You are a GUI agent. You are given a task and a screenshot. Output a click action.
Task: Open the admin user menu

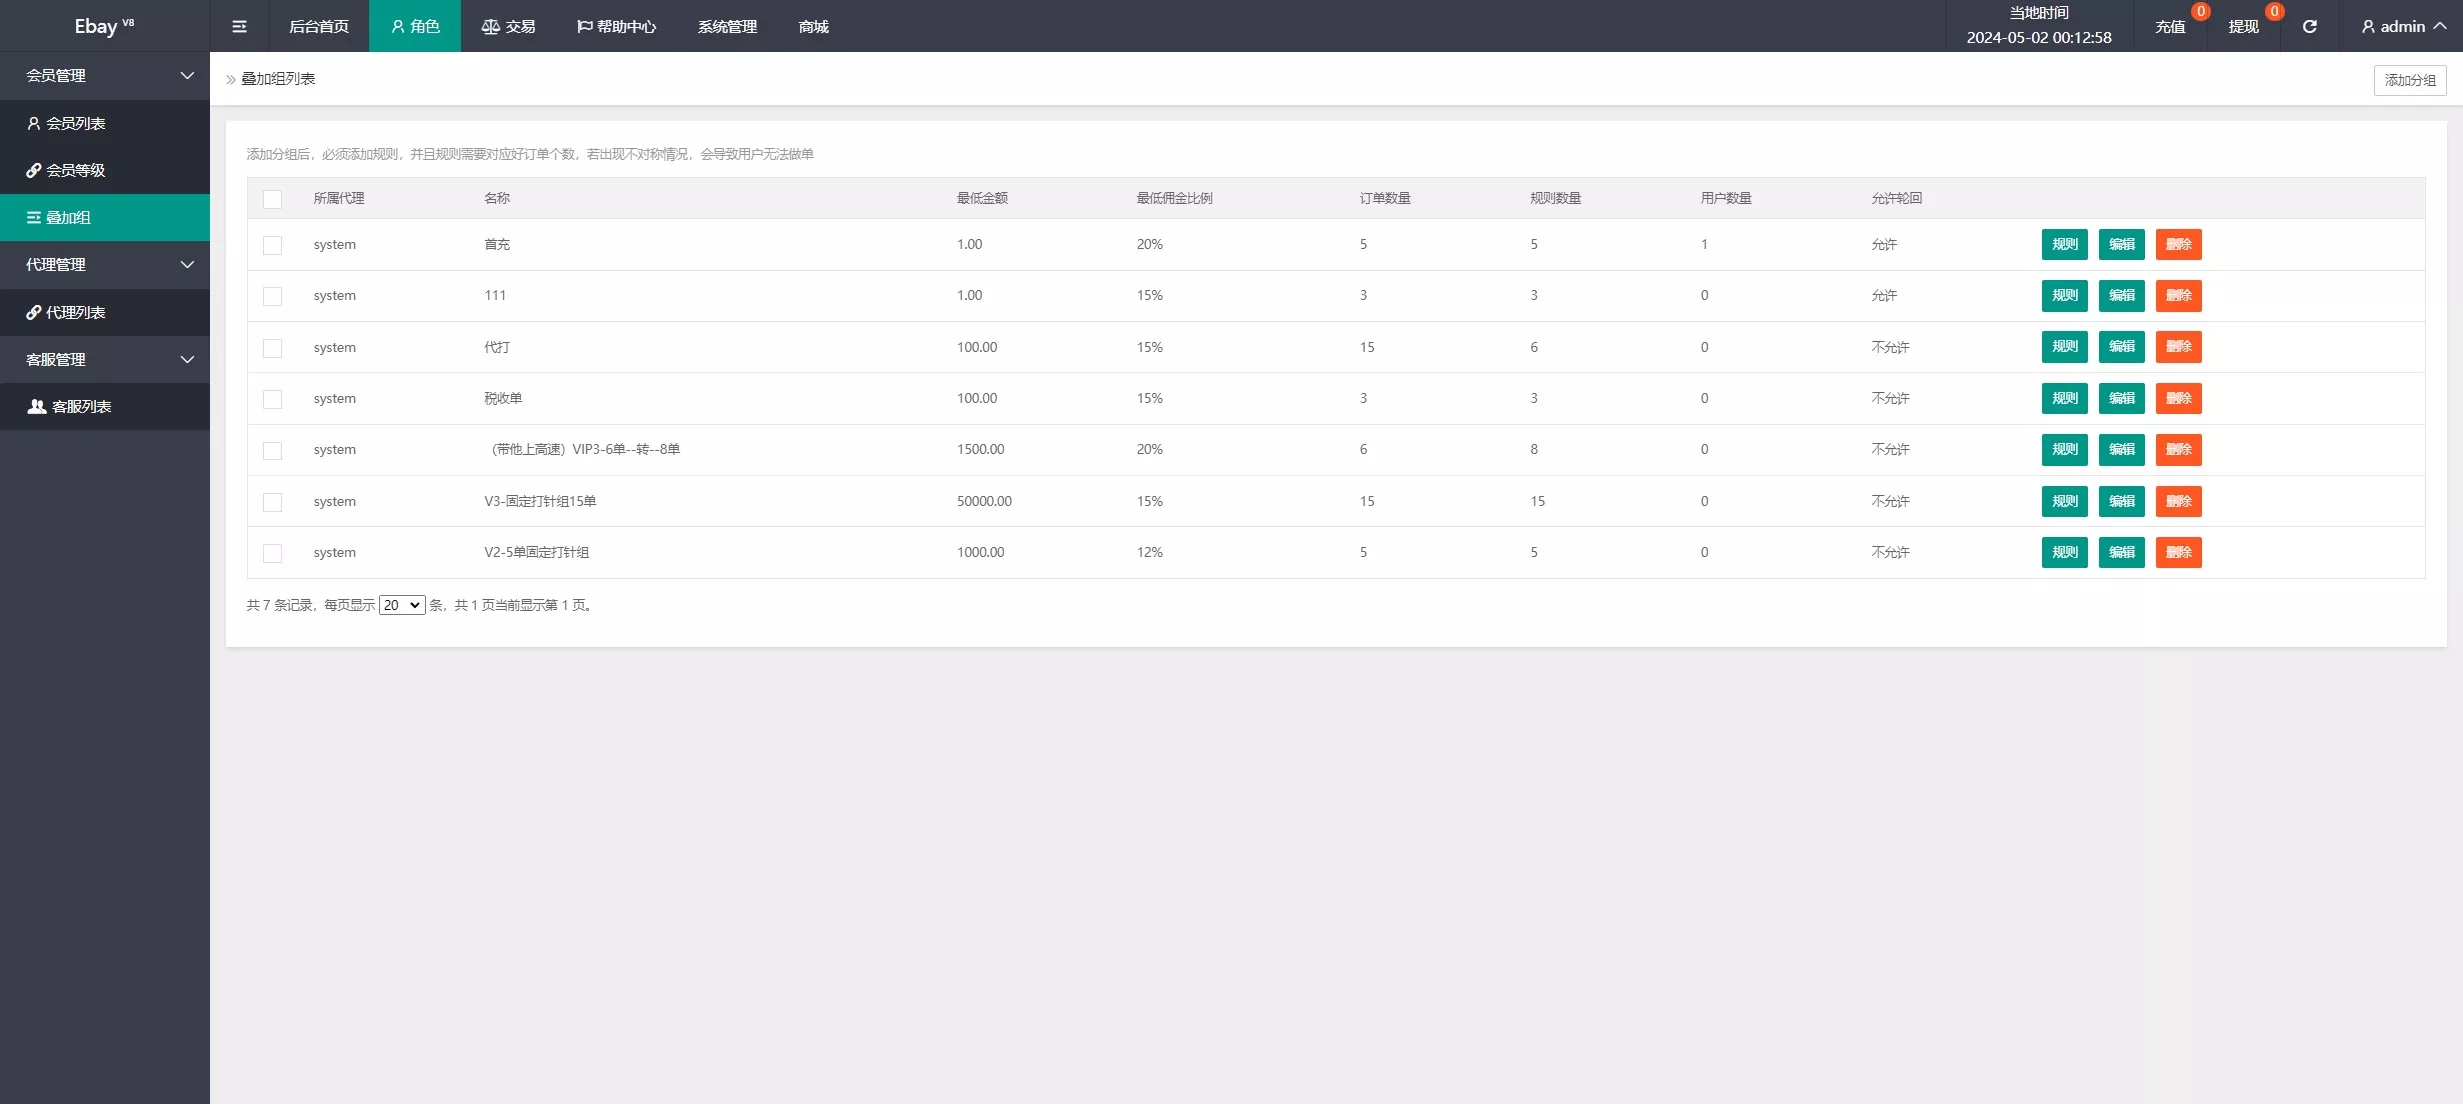pyautogui.click(x=2403, y=26)
